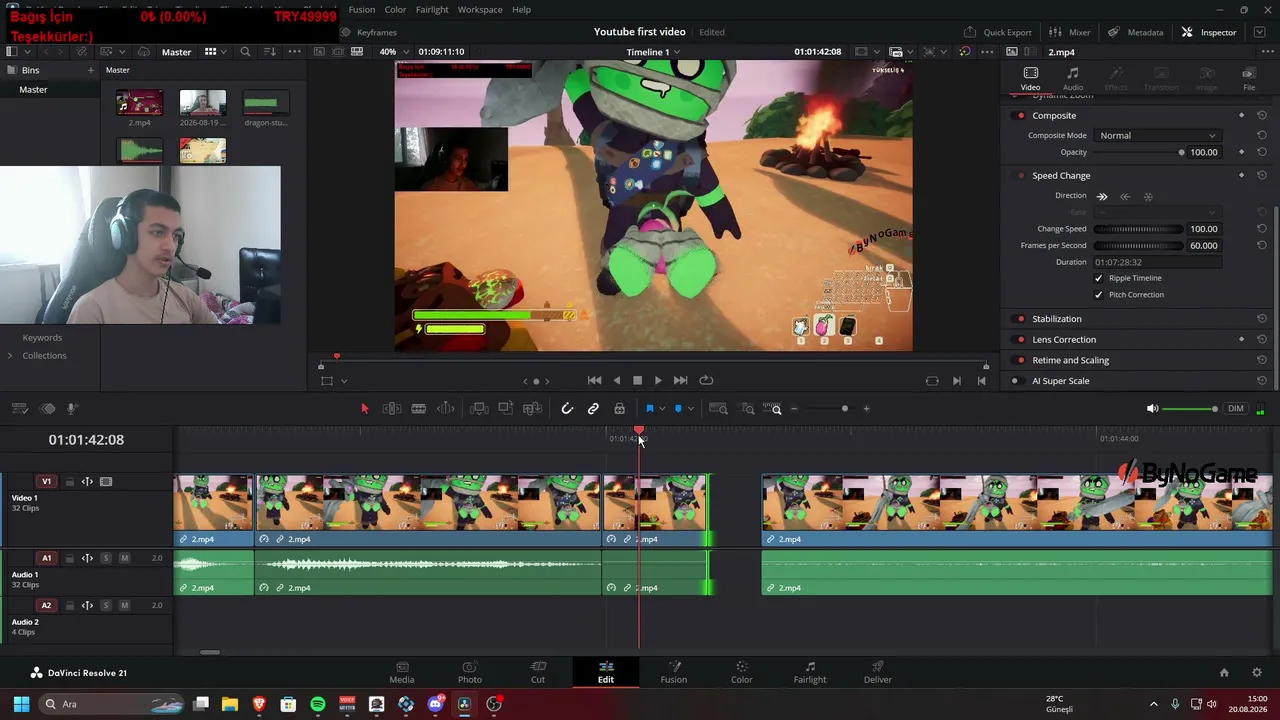Mute the Audio 1 track
Screen dimensions: 1280x720
[124, 558]
